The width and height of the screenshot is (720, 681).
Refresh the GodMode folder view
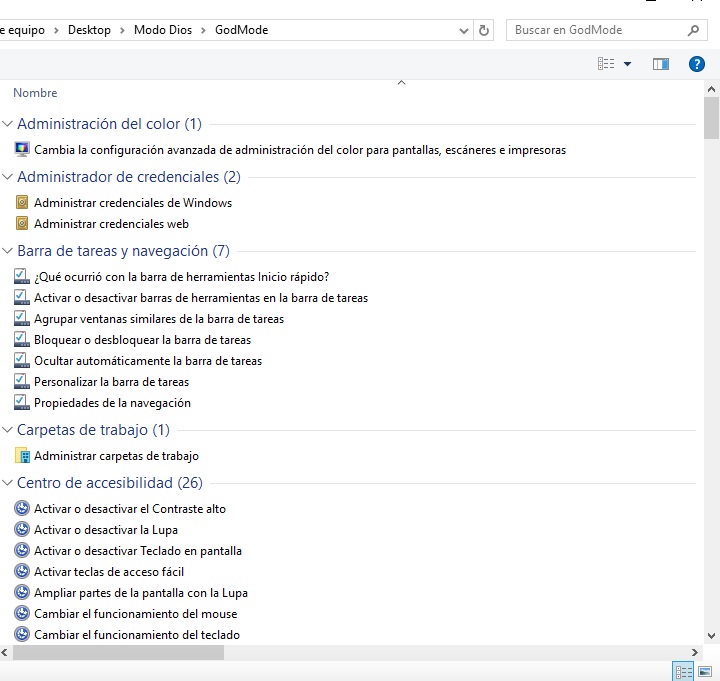485,31
